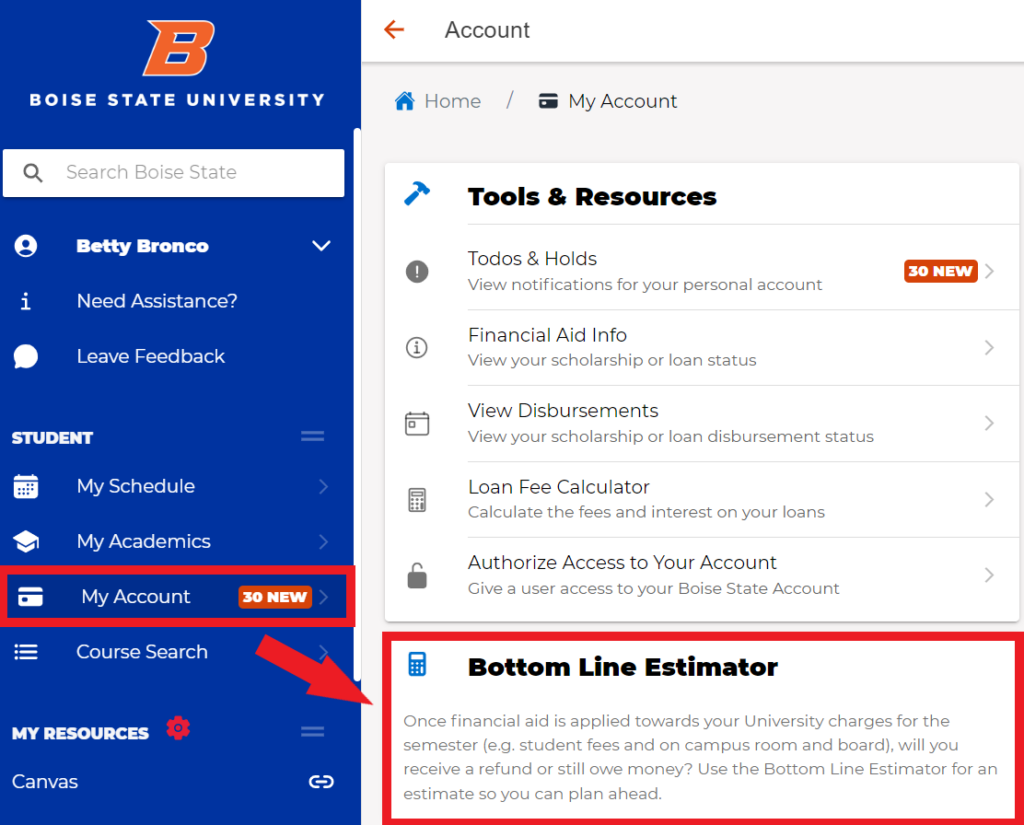The image size is (1024, 825).
Task: Click the Account page title
Action: click(x=487, y=30)
